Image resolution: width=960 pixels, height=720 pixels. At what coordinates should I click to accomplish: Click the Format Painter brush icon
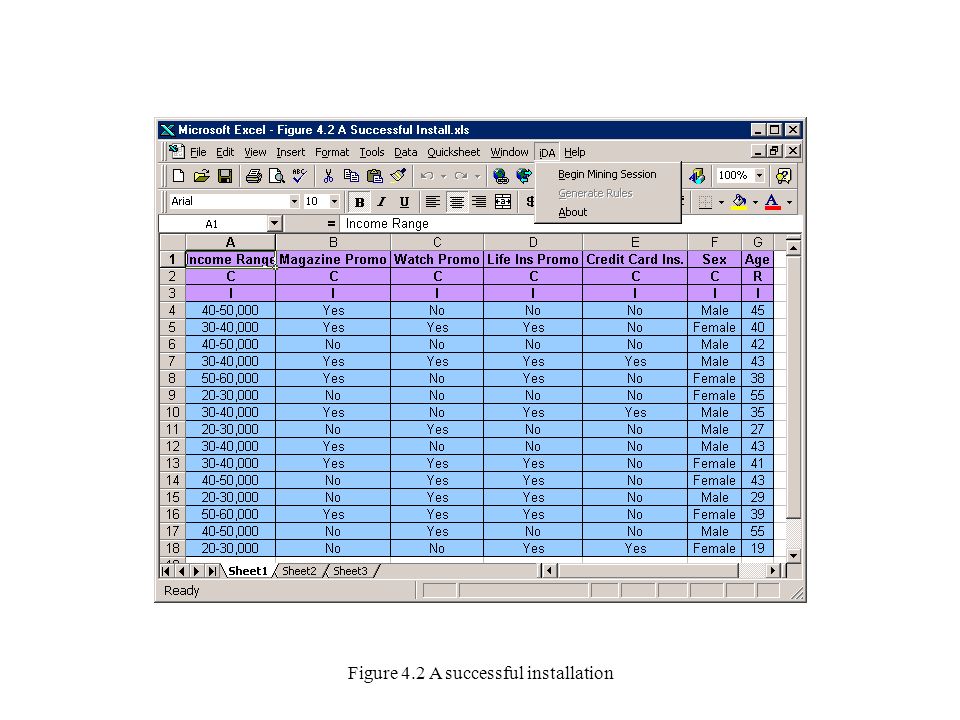click(x=398, y=176)
